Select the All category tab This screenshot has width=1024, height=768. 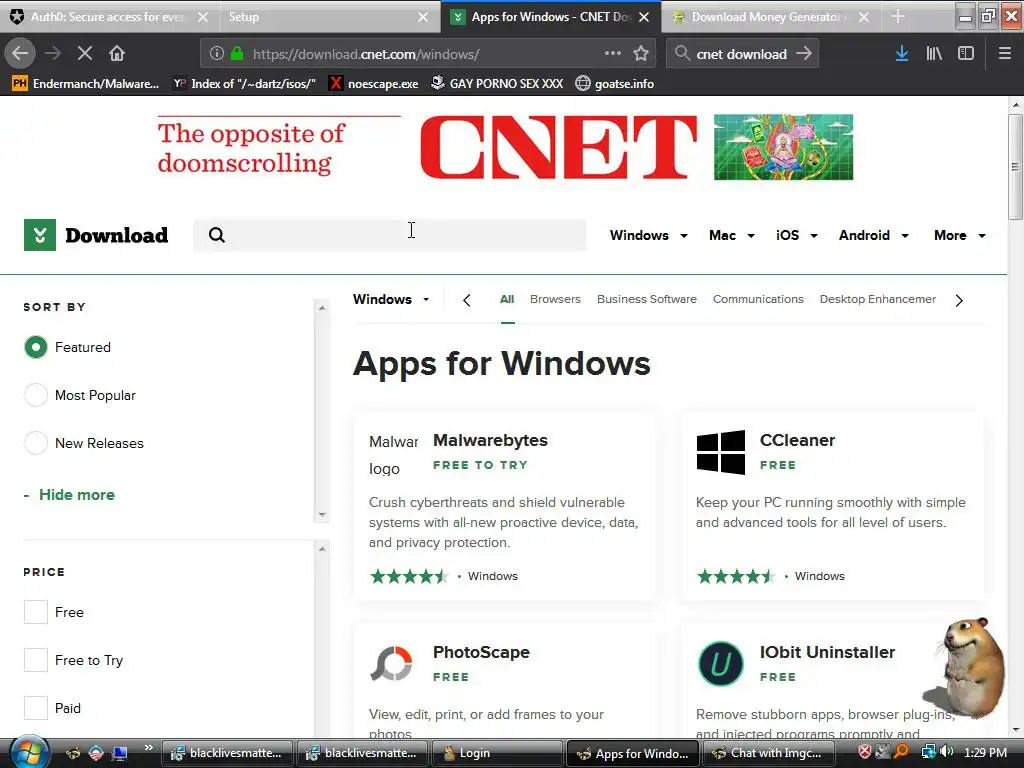pyautogui.click(x=507, y=299)
